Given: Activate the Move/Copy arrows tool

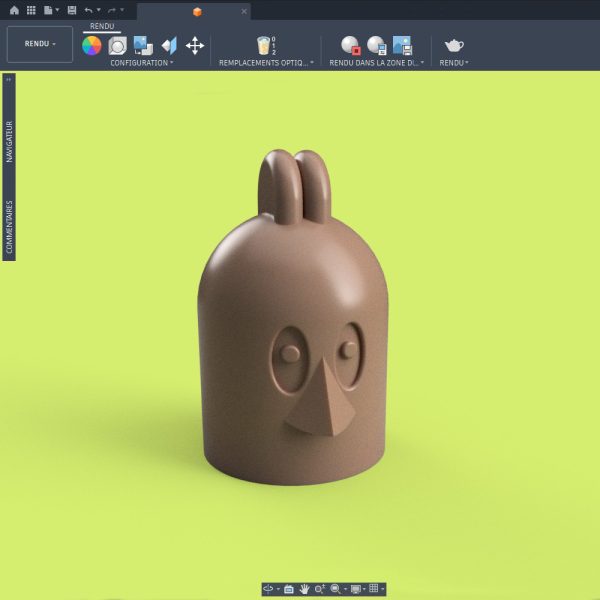Looking at the screenshot, I should pos(195,46).
